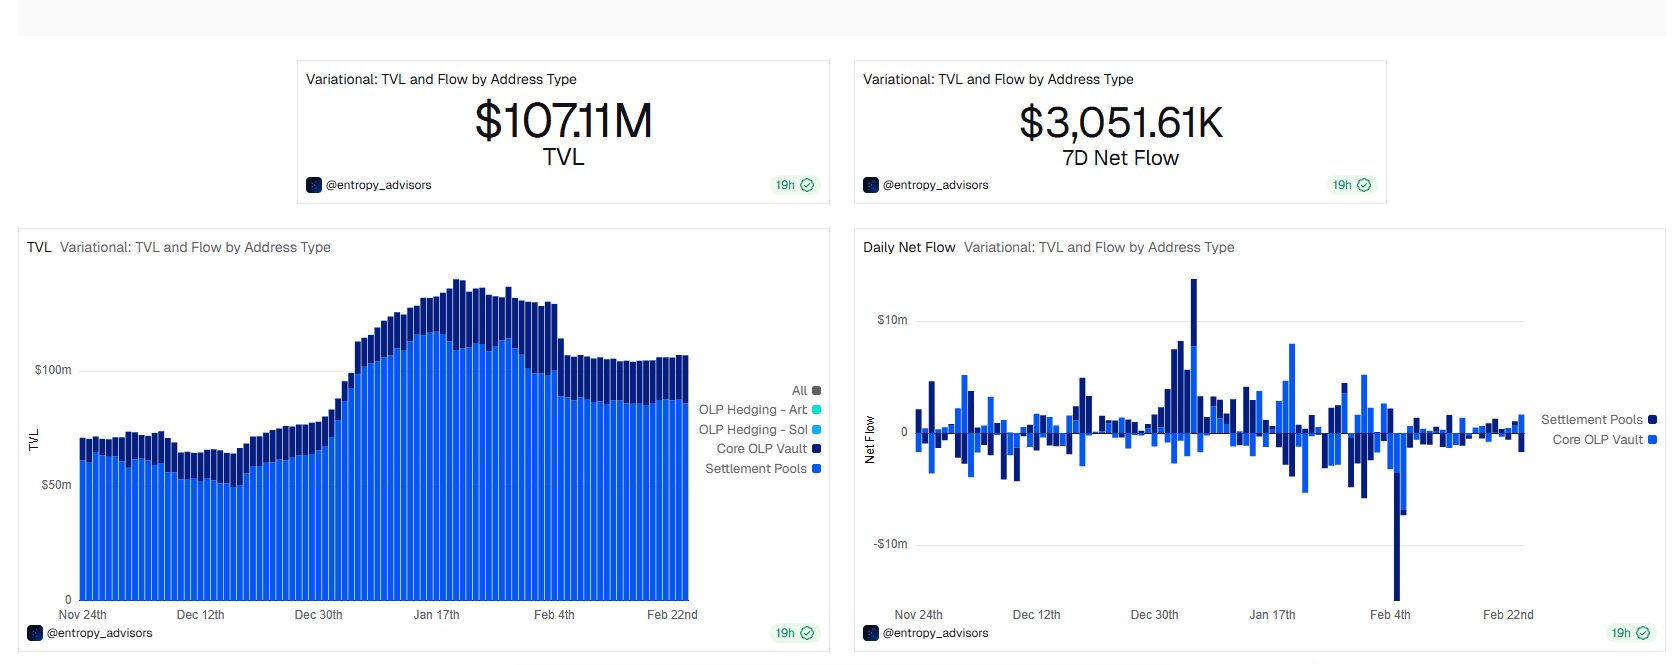The width and height of the screenshot is (1677, 665).
Task: Open @entropy_advisors profile link in TVL counter card
Action: (x=378, y=185)
